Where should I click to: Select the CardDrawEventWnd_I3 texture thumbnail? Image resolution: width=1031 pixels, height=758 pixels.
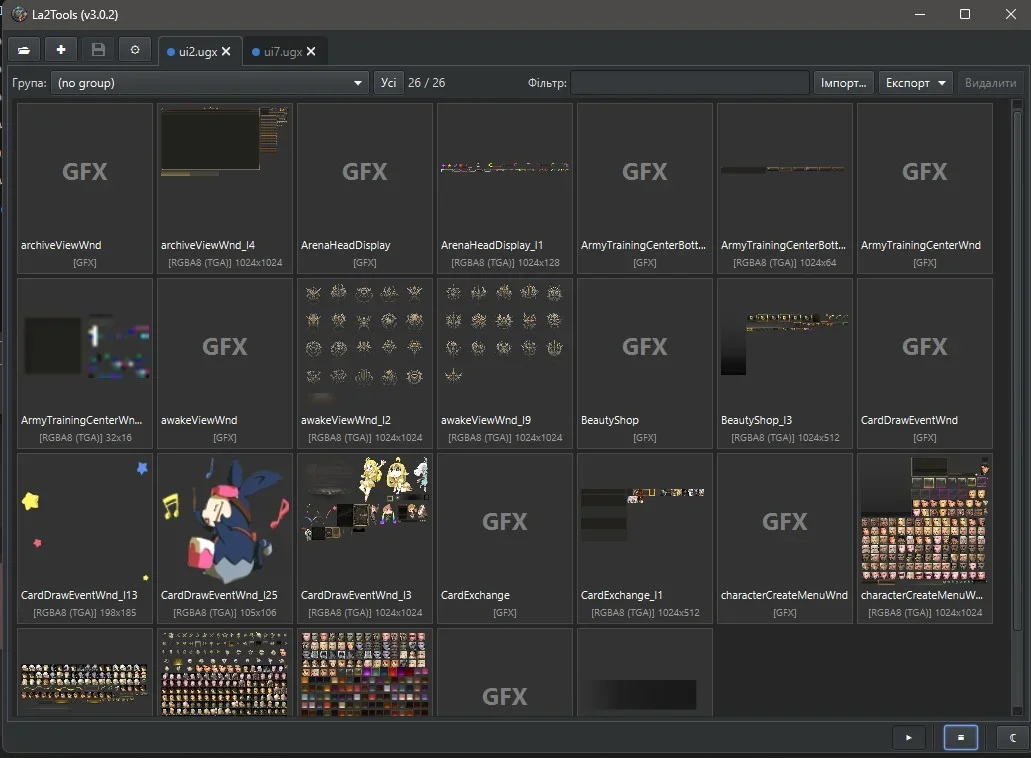point(365,538)
